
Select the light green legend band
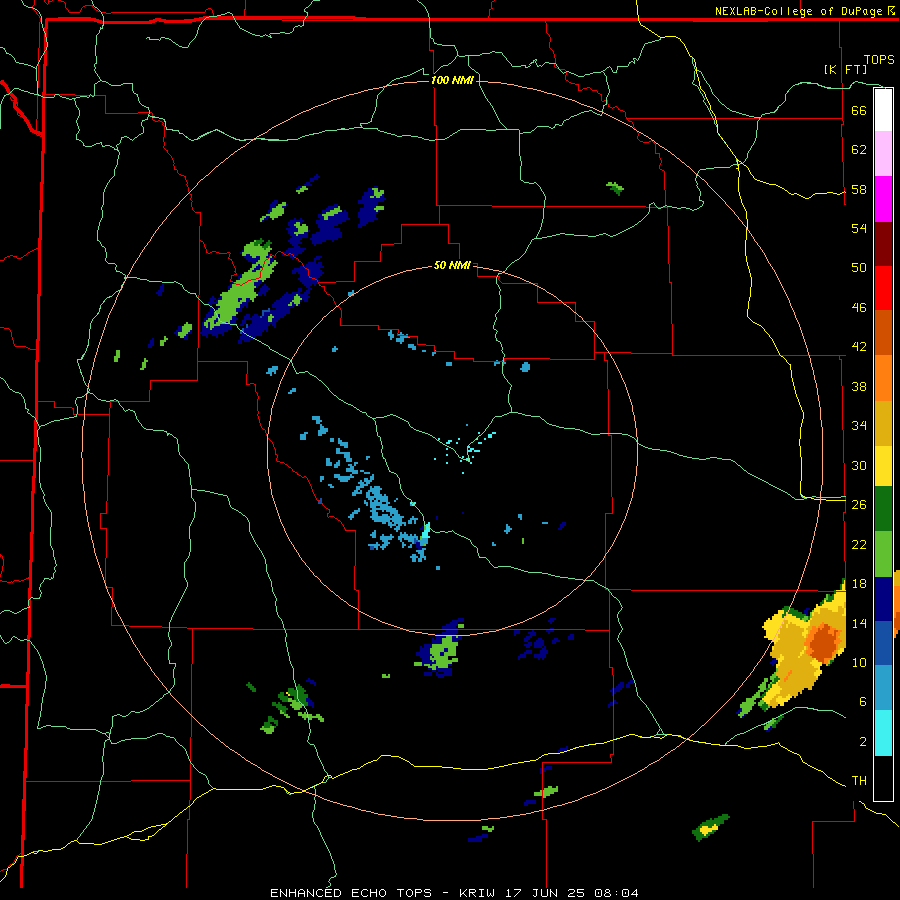tap(883, 554)
